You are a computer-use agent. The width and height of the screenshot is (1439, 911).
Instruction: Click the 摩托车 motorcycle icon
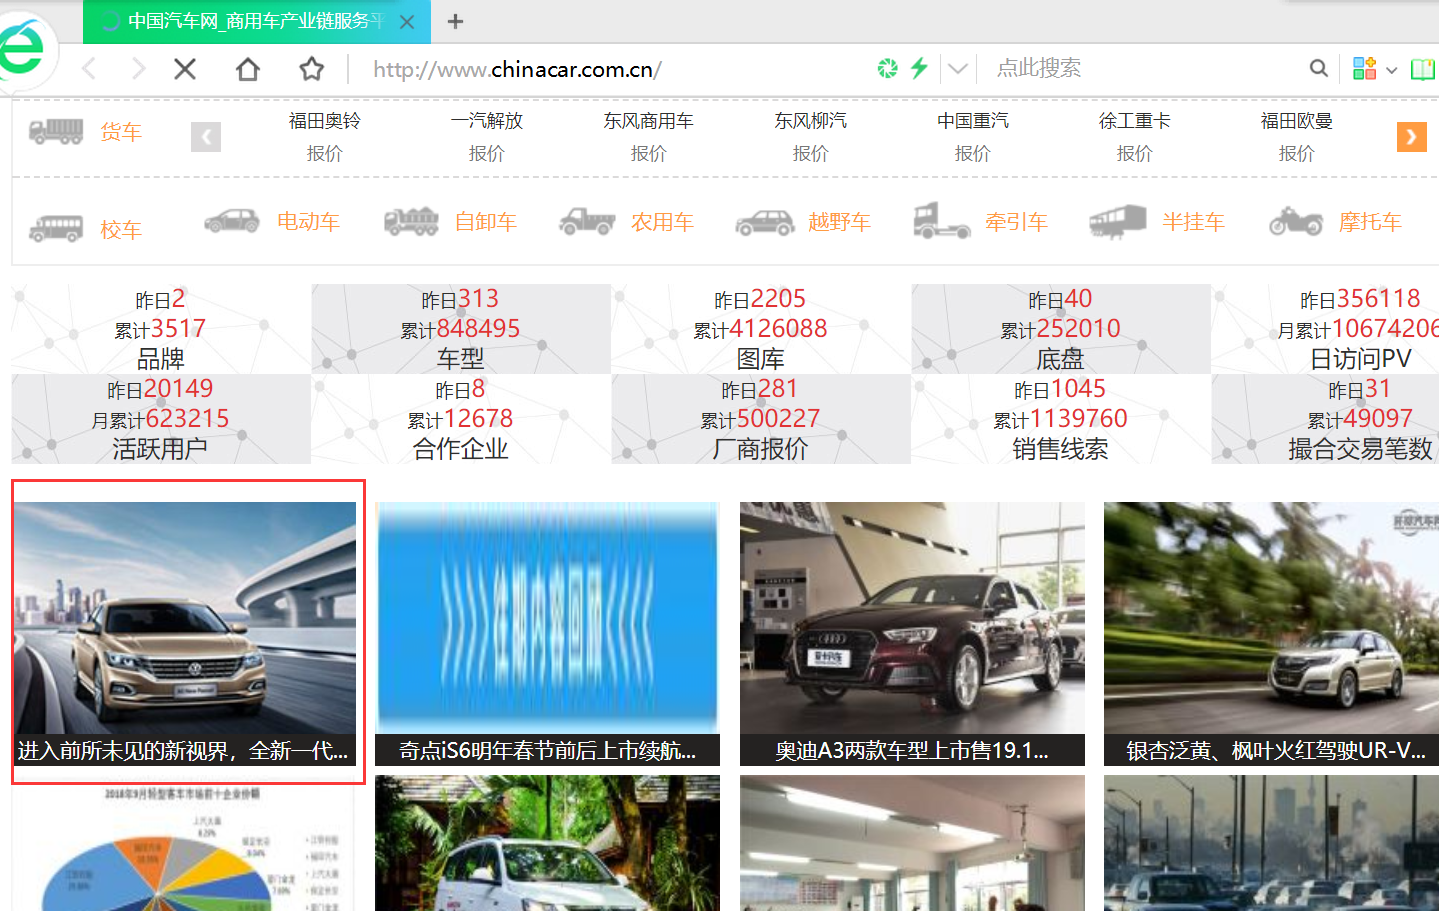click(x=1296, y=221)
